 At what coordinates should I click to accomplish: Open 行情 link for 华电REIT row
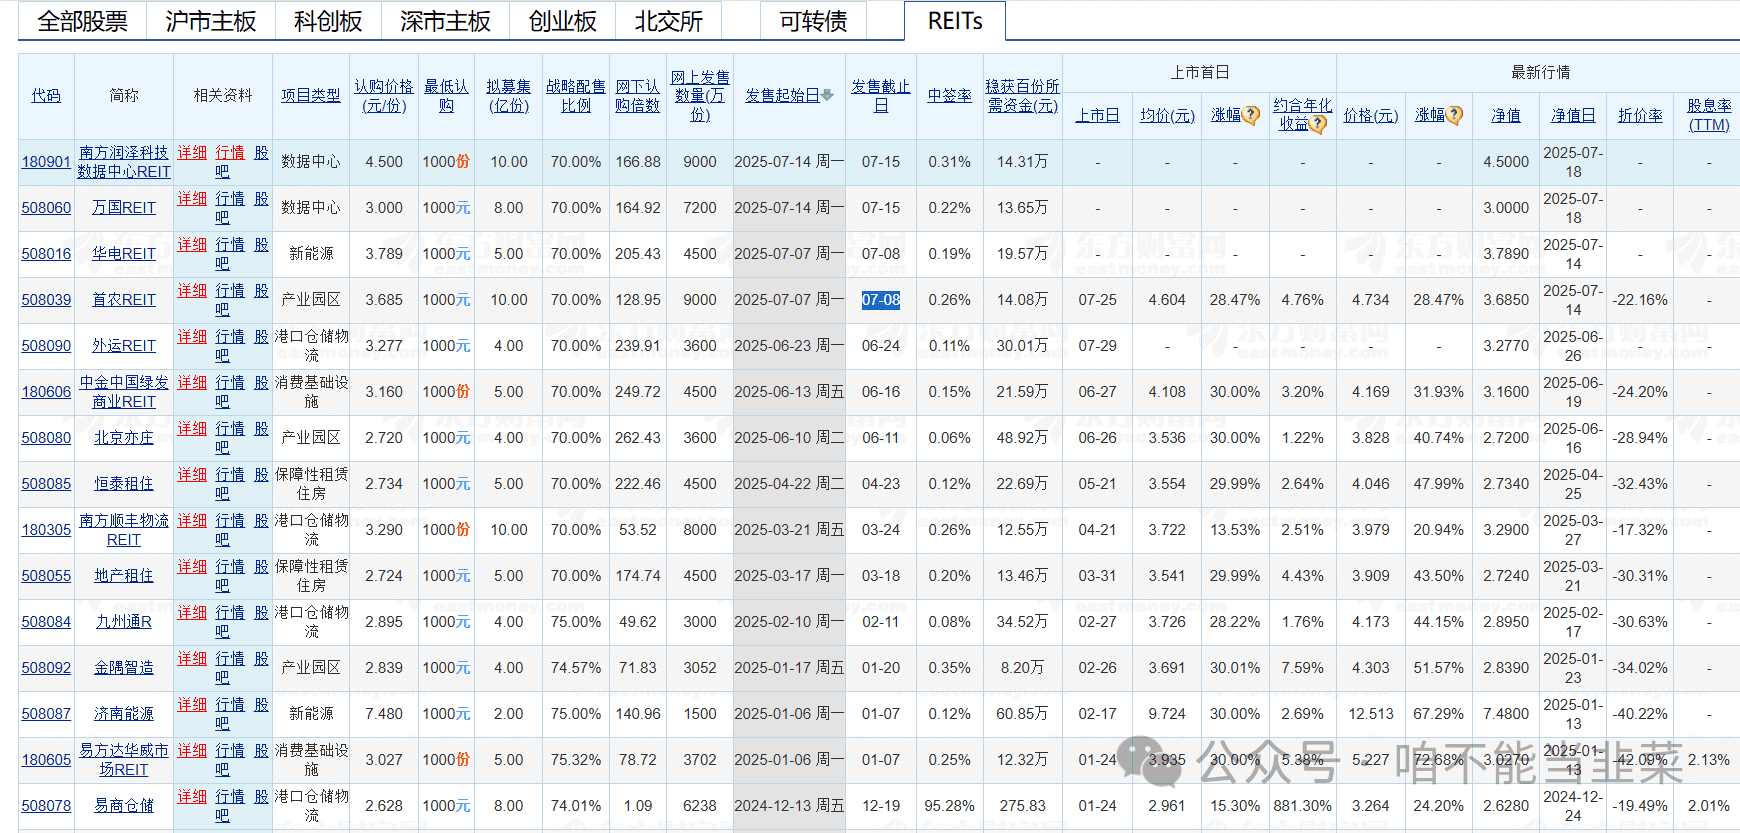tap(230, 245)
